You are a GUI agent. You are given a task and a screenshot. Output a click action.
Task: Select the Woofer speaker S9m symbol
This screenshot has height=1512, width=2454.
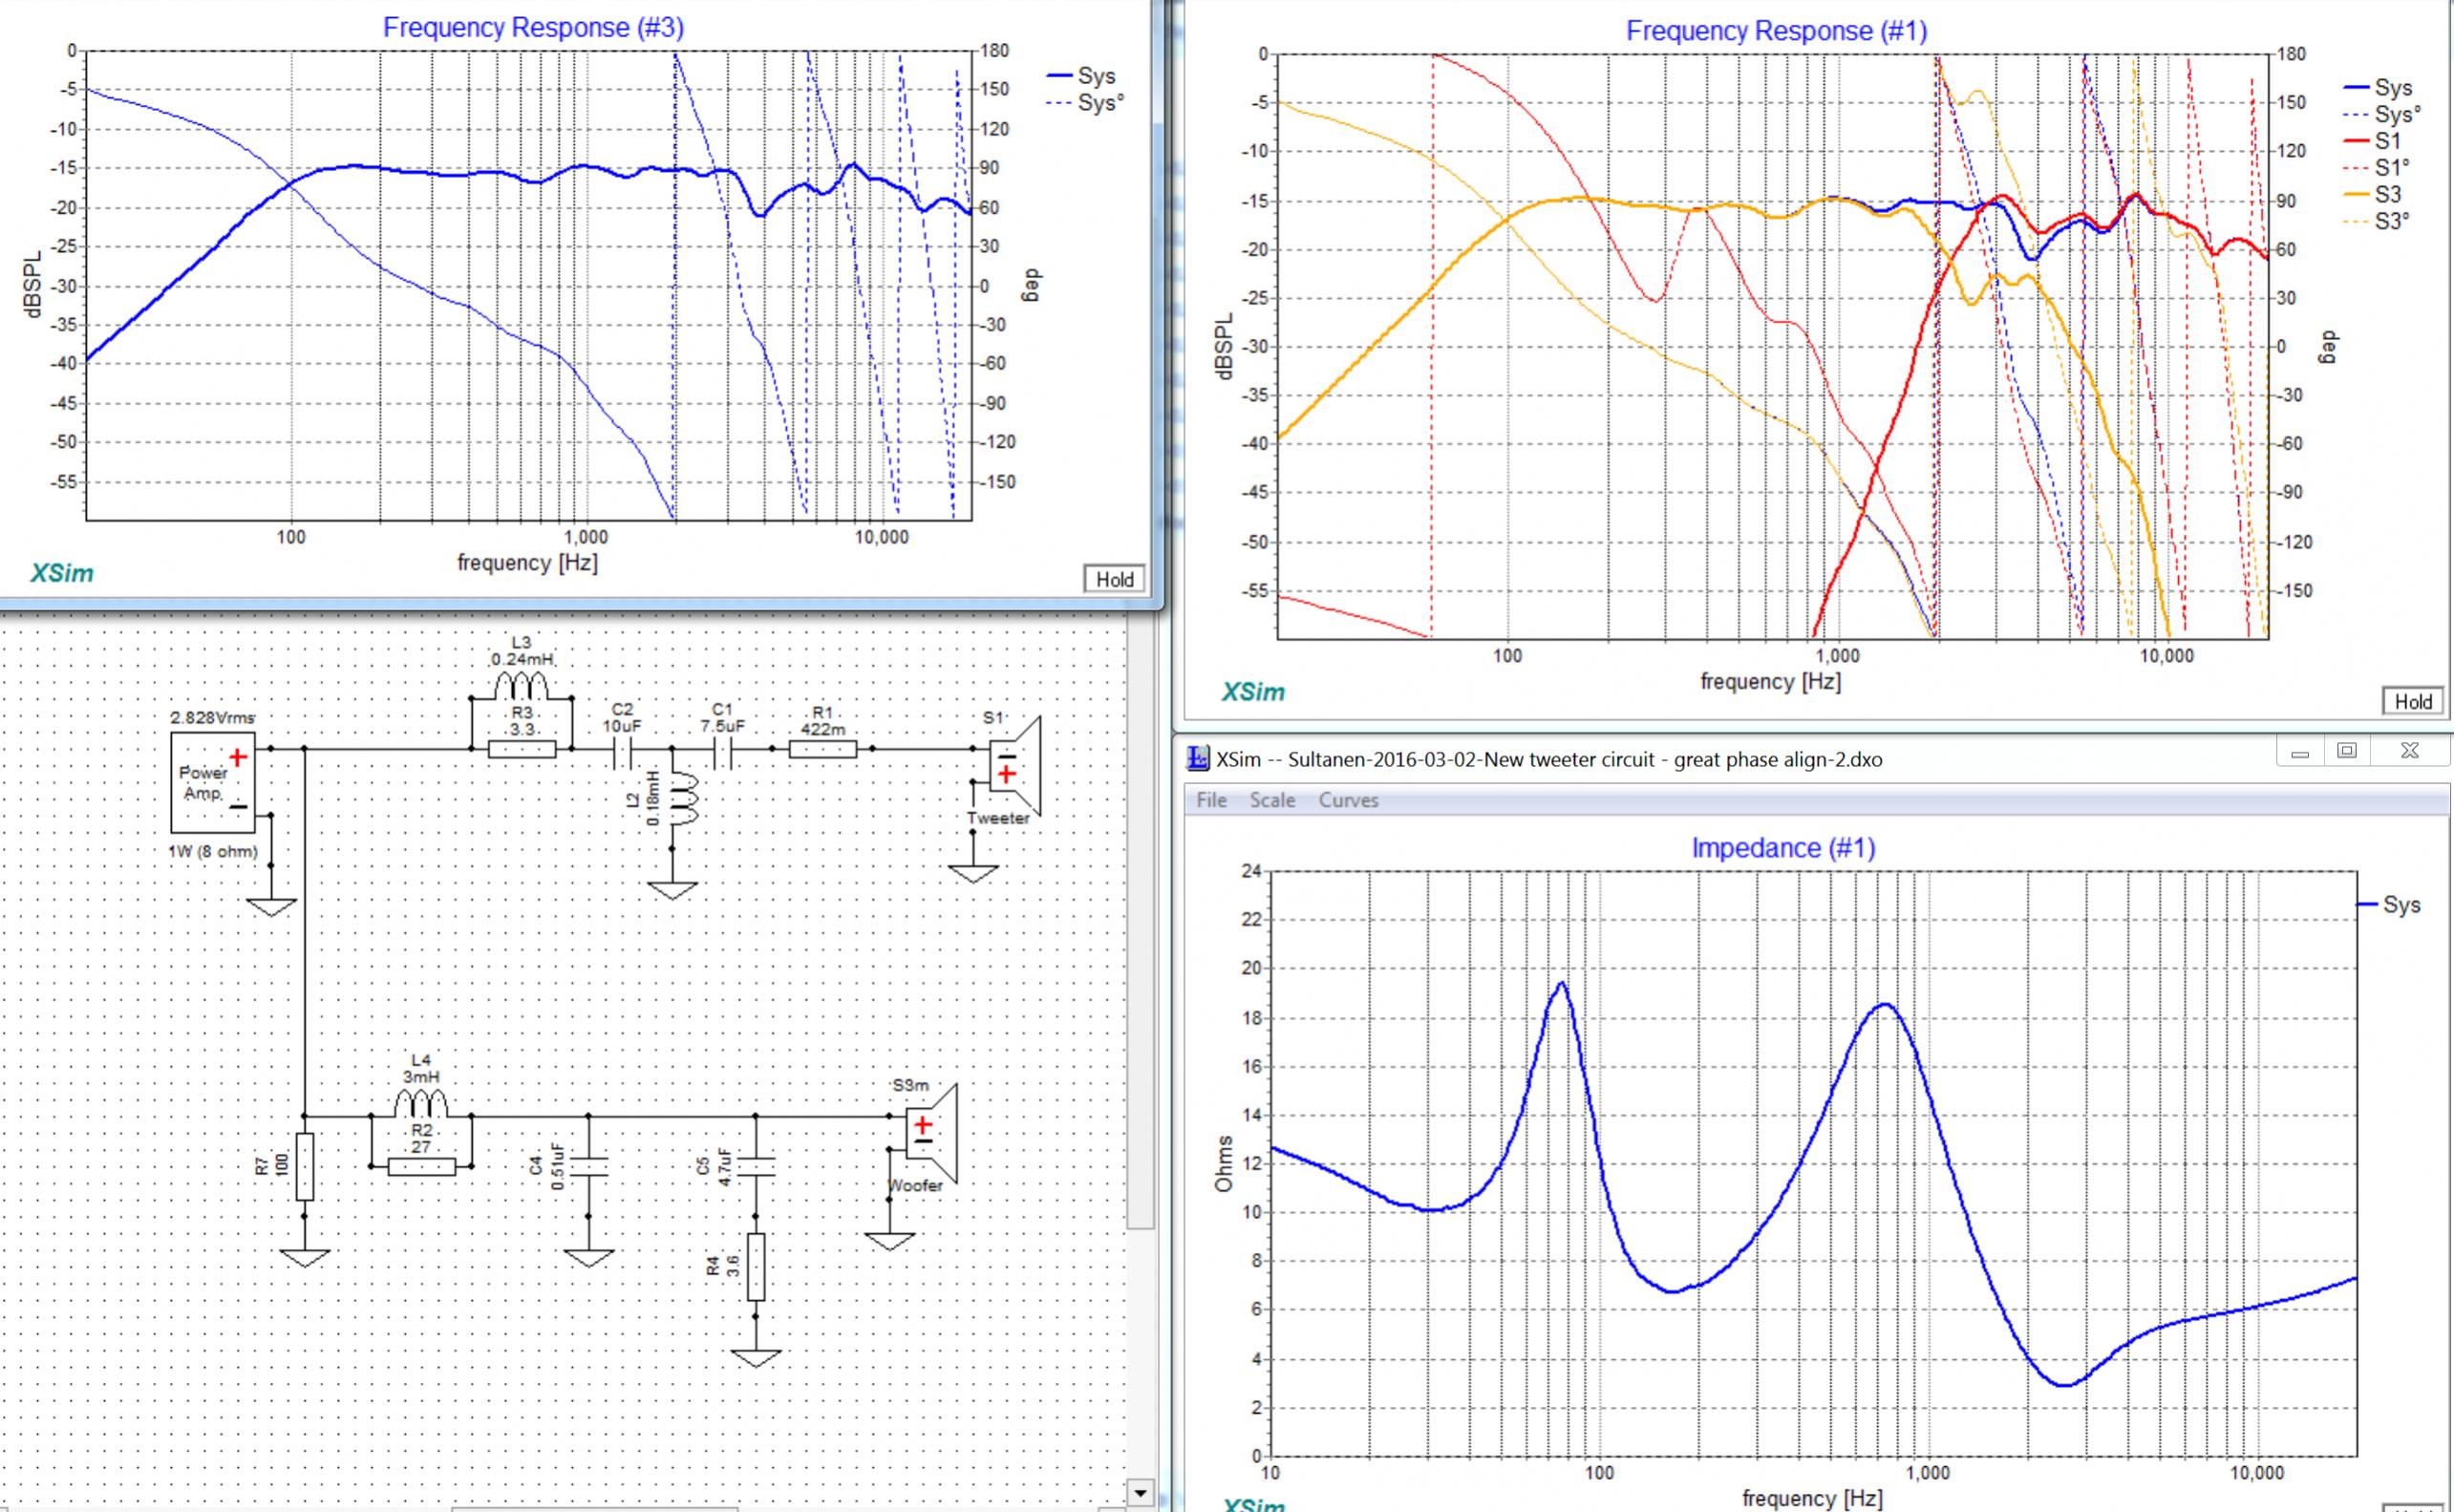tap(932, 1133)
